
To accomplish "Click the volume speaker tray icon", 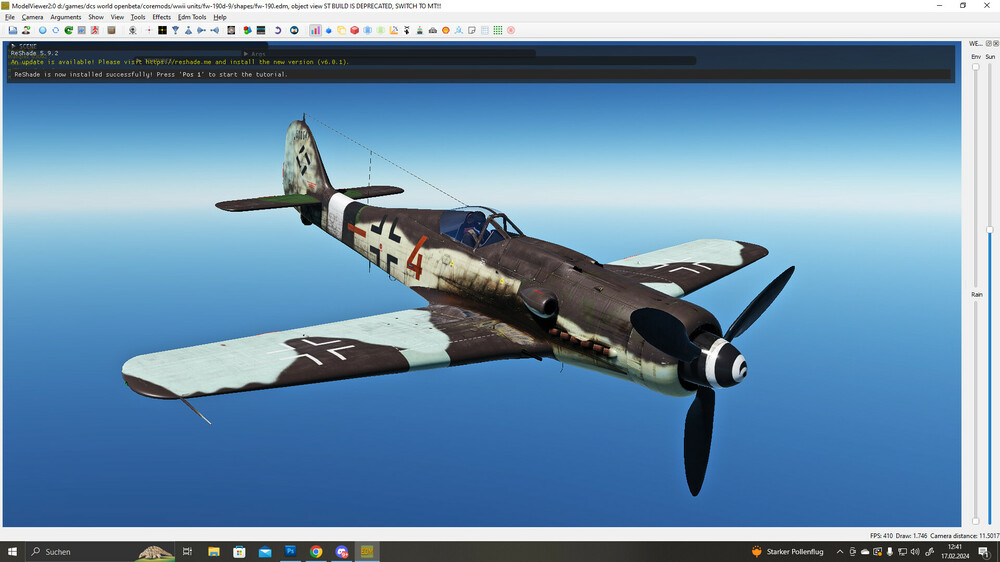I will pyautogui.click(x=915, y=552).
